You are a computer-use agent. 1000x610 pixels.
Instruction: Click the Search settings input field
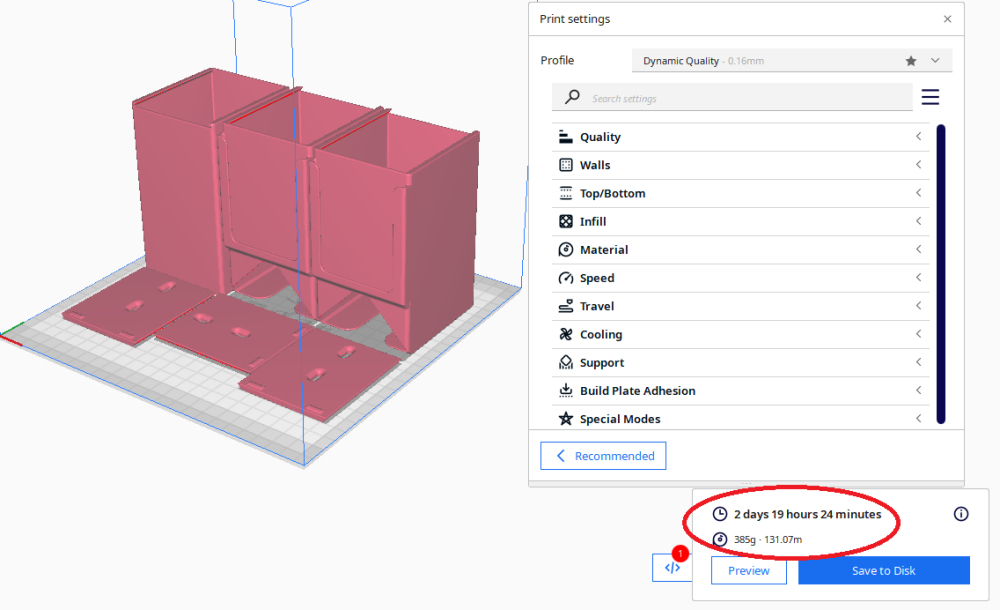coord(732,98)
